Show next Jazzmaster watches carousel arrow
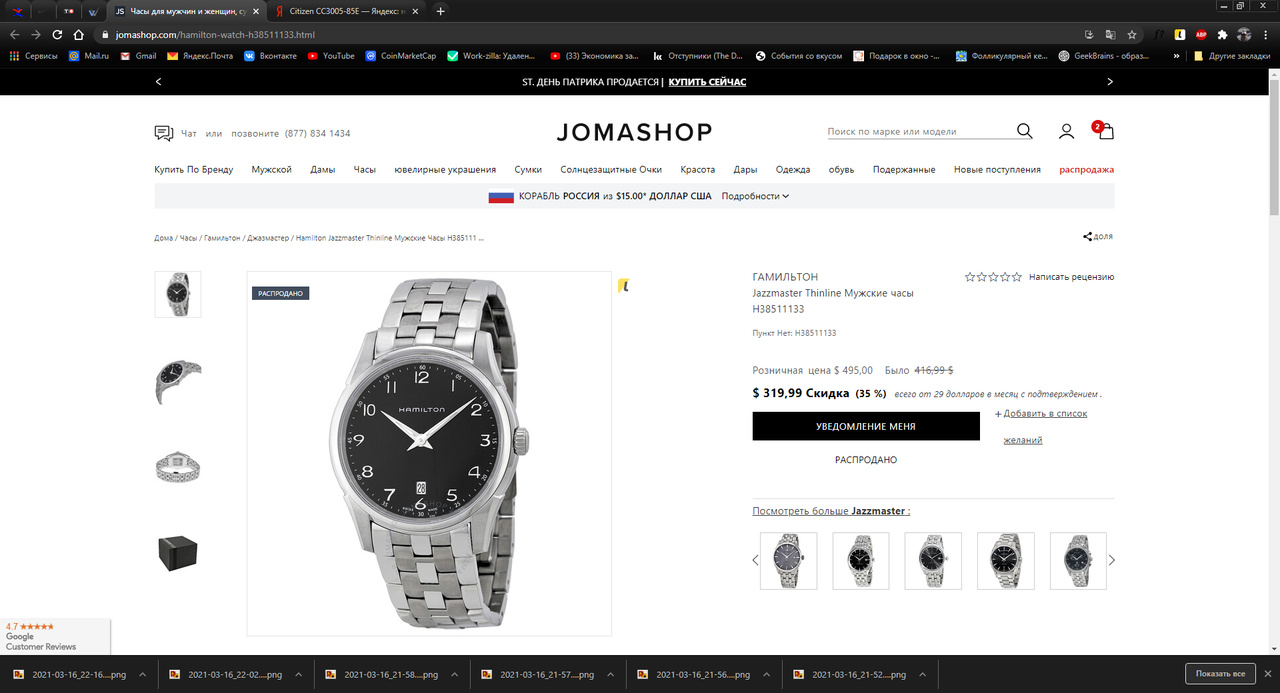Viewport: 1280px width, 693px height. [x=1111, y=560]
